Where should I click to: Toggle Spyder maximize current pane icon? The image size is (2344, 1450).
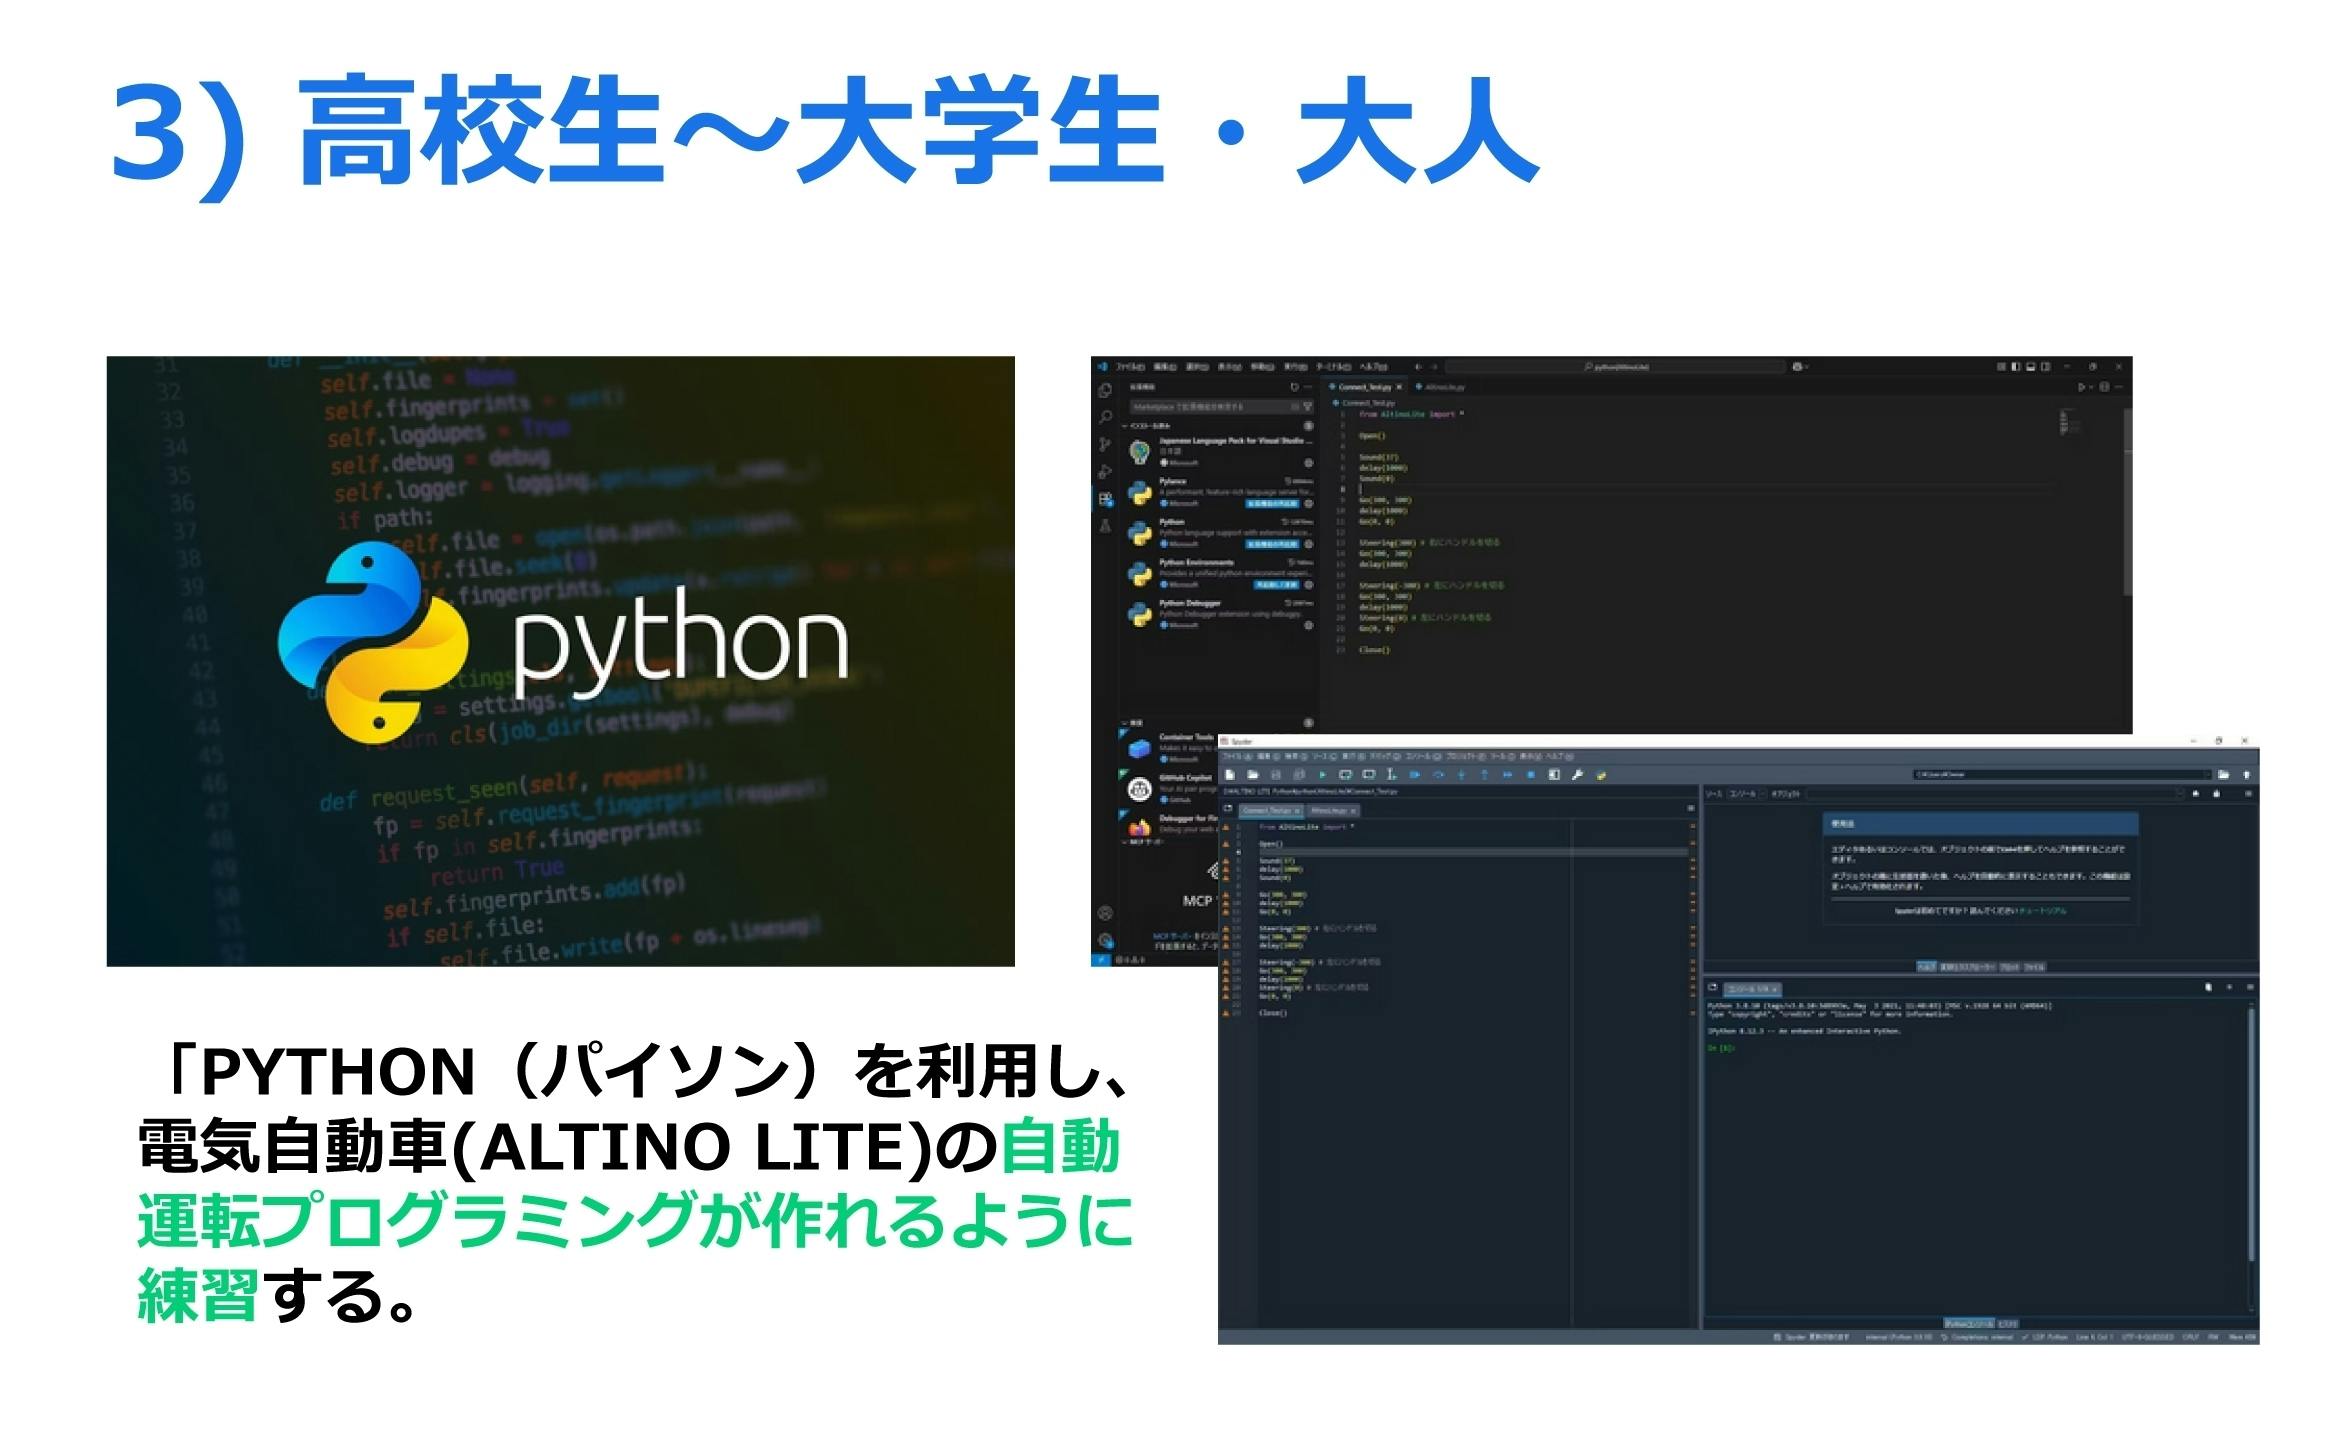pos(1553,775)
